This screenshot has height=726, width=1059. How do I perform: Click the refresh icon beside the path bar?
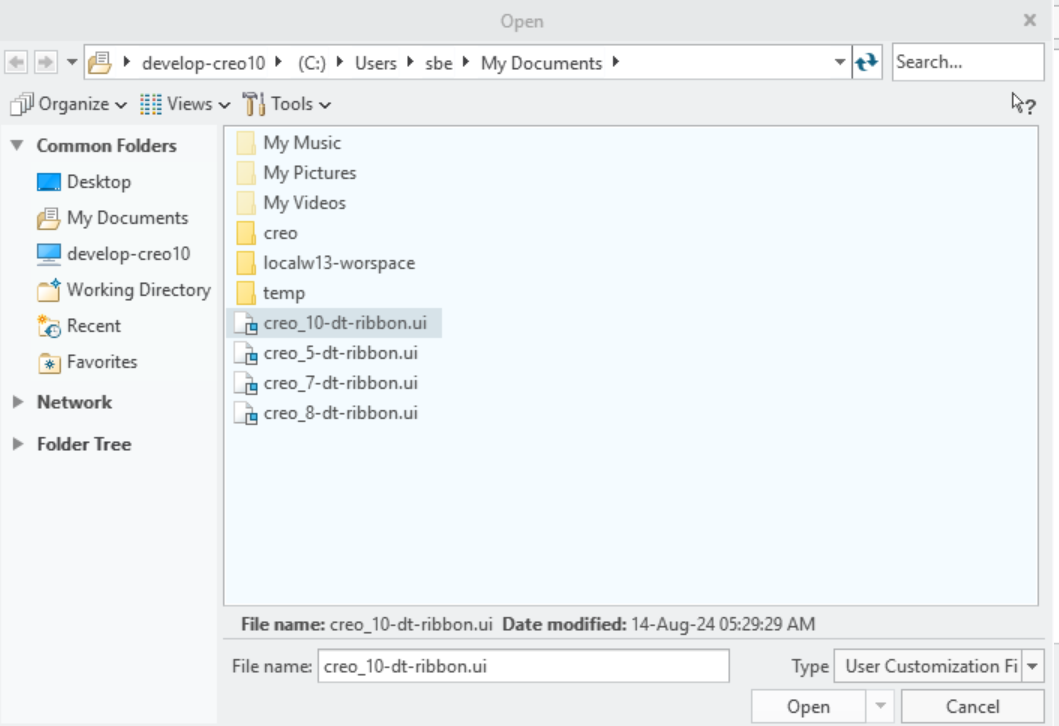866,63
